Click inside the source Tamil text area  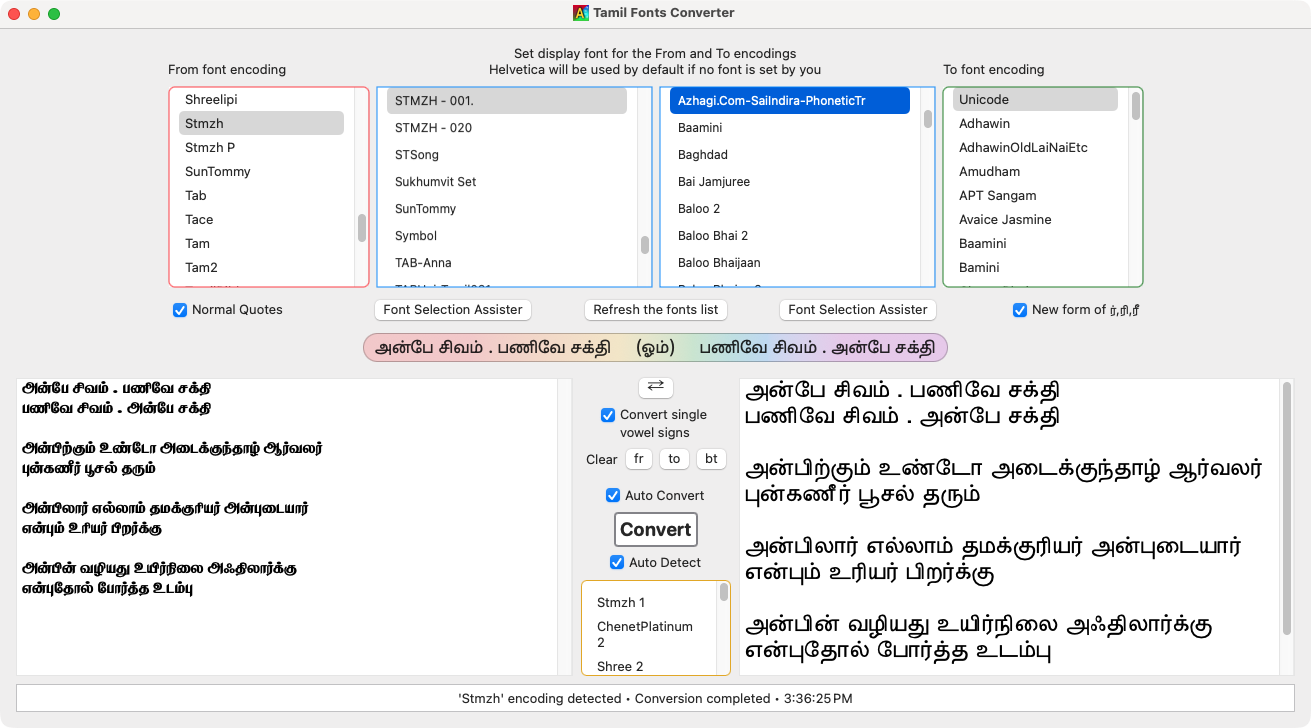coord(287,527)
